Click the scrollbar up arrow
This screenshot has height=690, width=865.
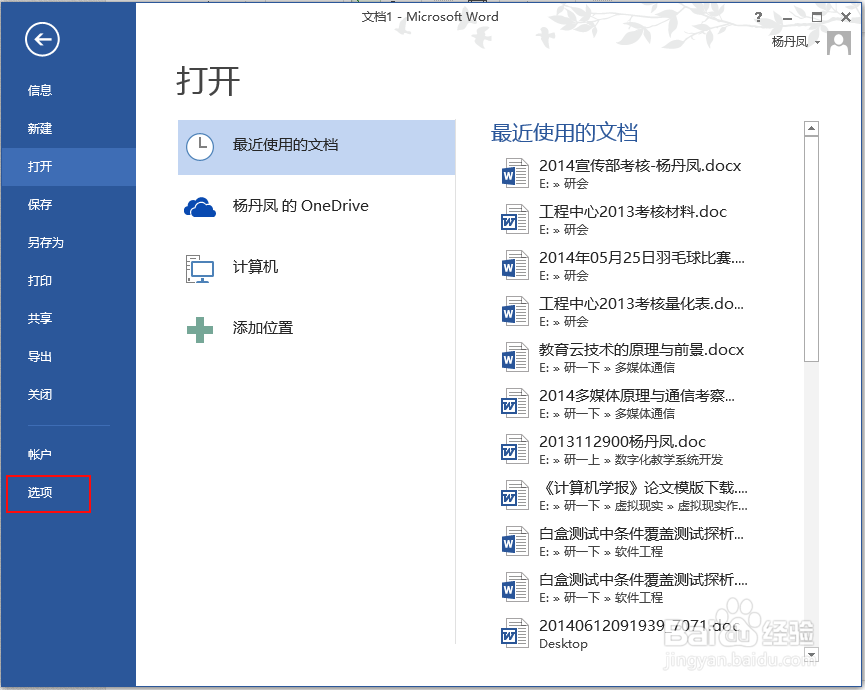[x=811, y=129]
